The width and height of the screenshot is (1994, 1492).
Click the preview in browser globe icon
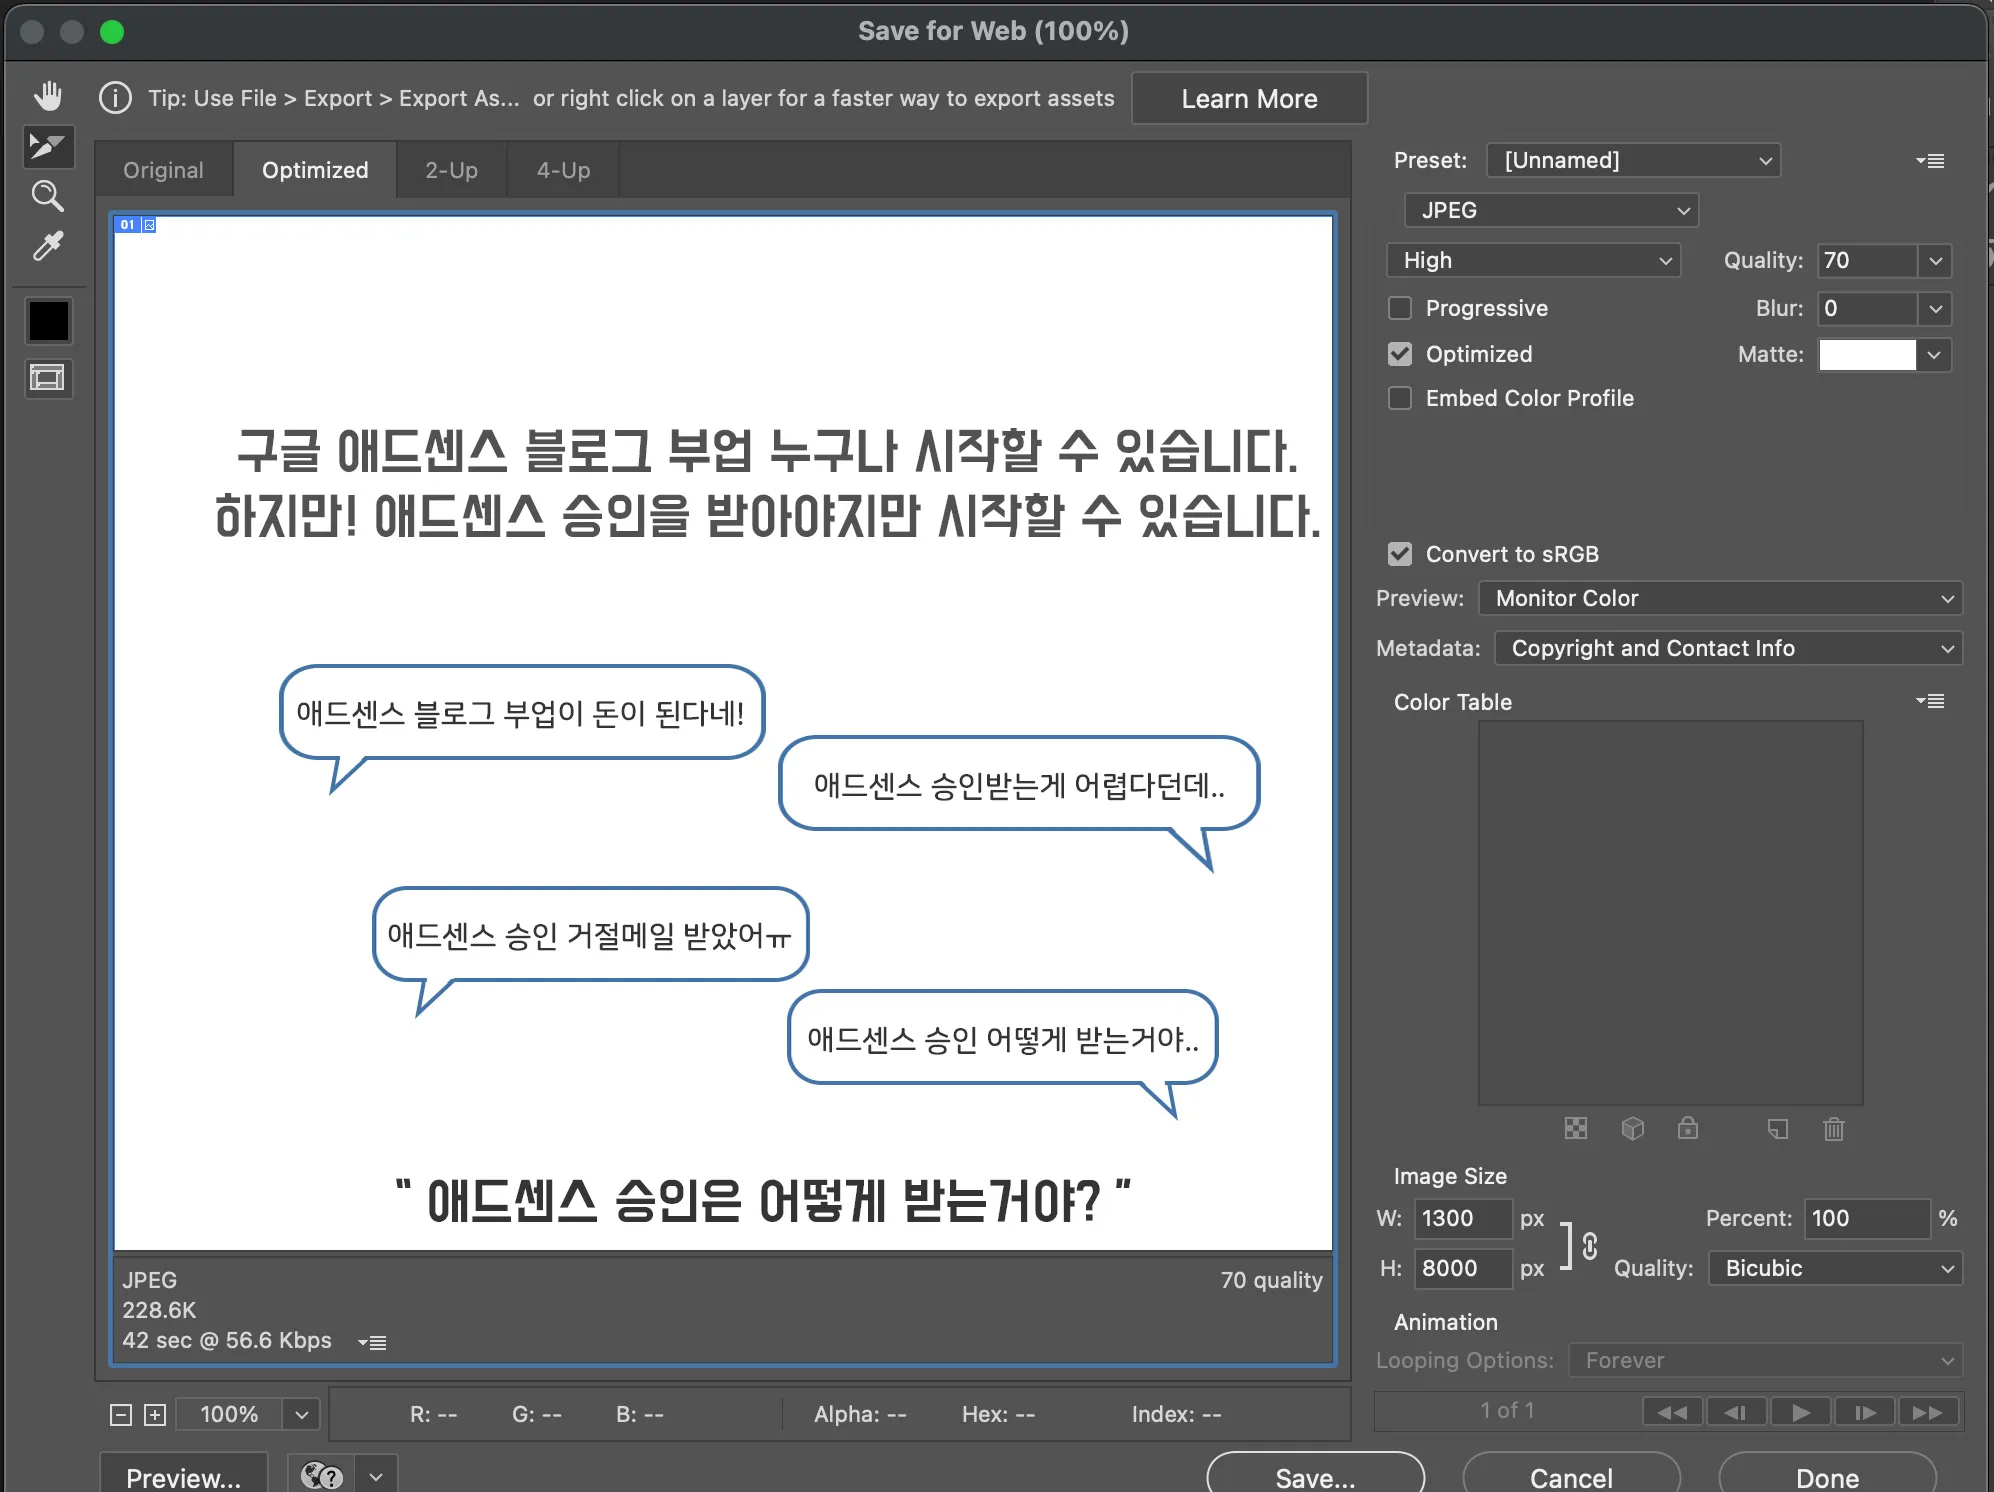(322, 1476)
